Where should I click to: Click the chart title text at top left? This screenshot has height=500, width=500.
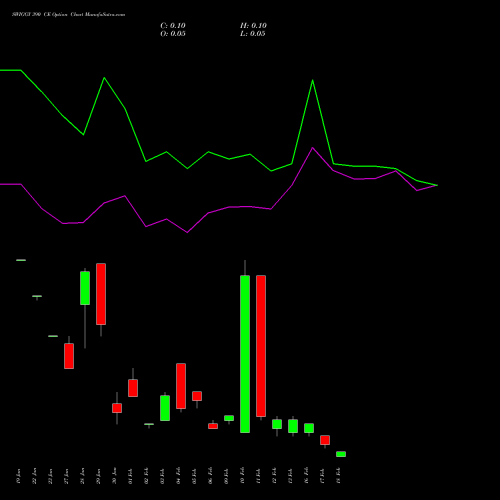(x=69, y=15)
